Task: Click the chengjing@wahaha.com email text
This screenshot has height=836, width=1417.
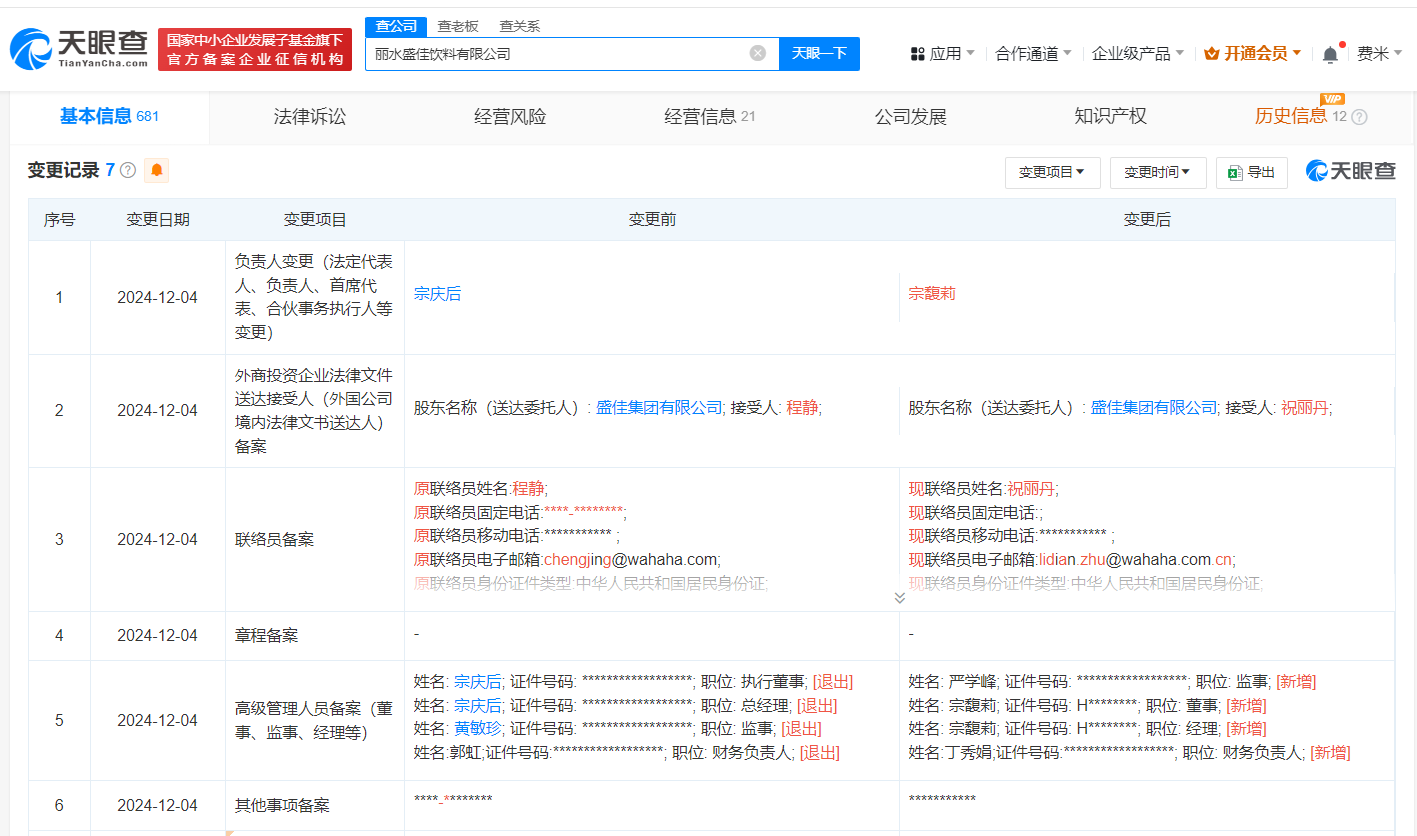Action: coord(631,559)
